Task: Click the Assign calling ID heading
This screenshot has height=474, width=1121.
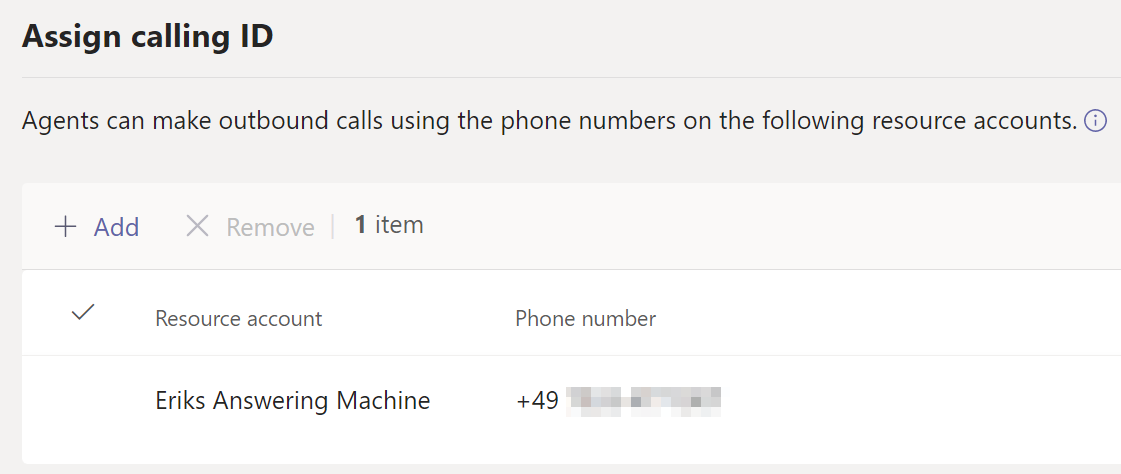Action: point(148,37)
